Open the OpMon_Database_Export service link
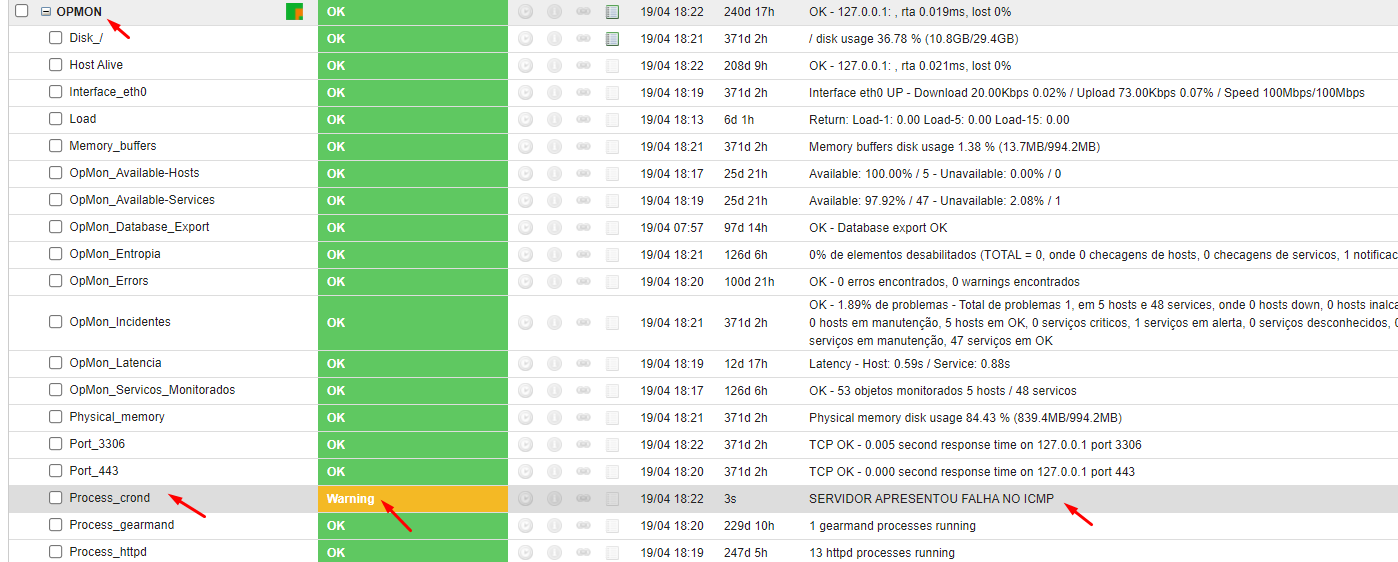1398x562 pixels. [x=139, y=227]
